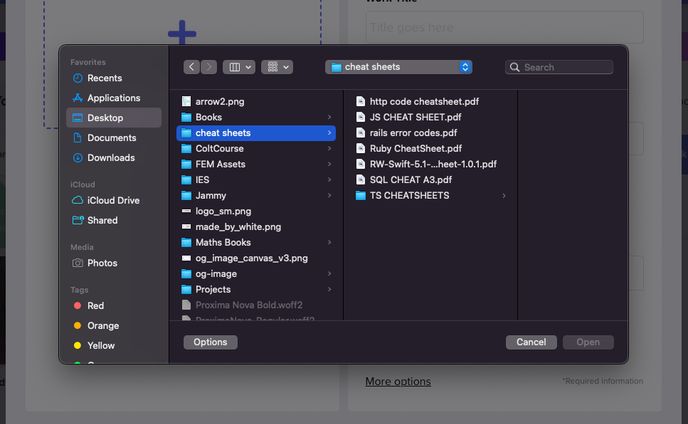Select the Documents sidebar item
Screen dimensions: 688x424
pos(111,138)
